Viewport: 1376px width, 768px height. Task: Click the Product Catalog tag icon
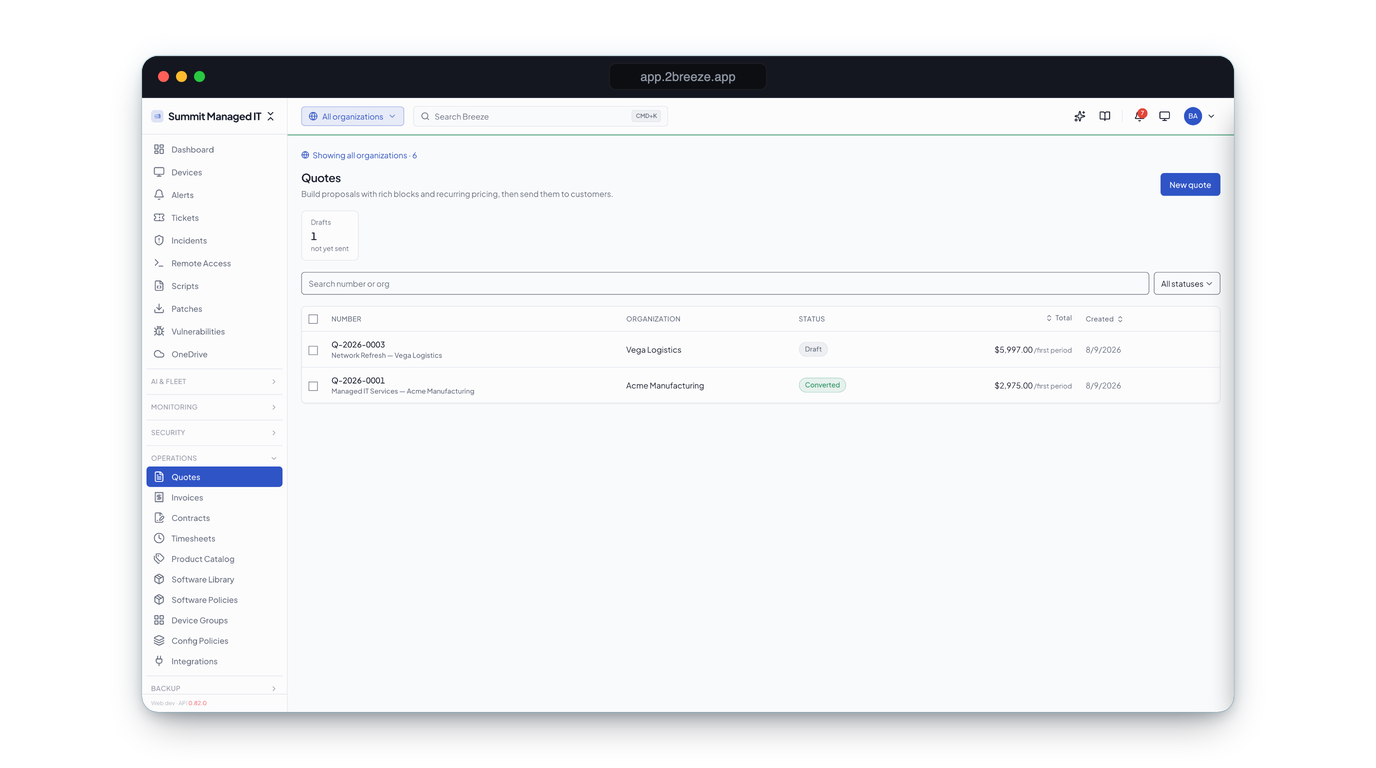(x=159, y=559)
